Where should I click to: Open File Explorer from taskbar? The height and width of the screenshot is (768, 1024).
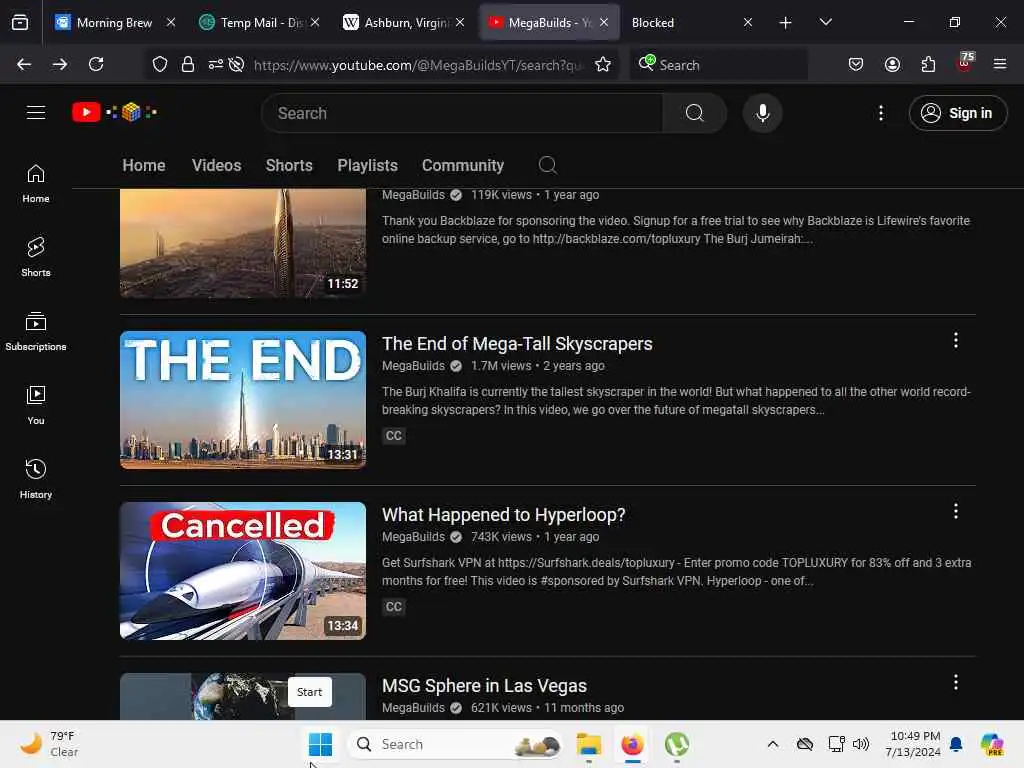click(x=588, y=744)
